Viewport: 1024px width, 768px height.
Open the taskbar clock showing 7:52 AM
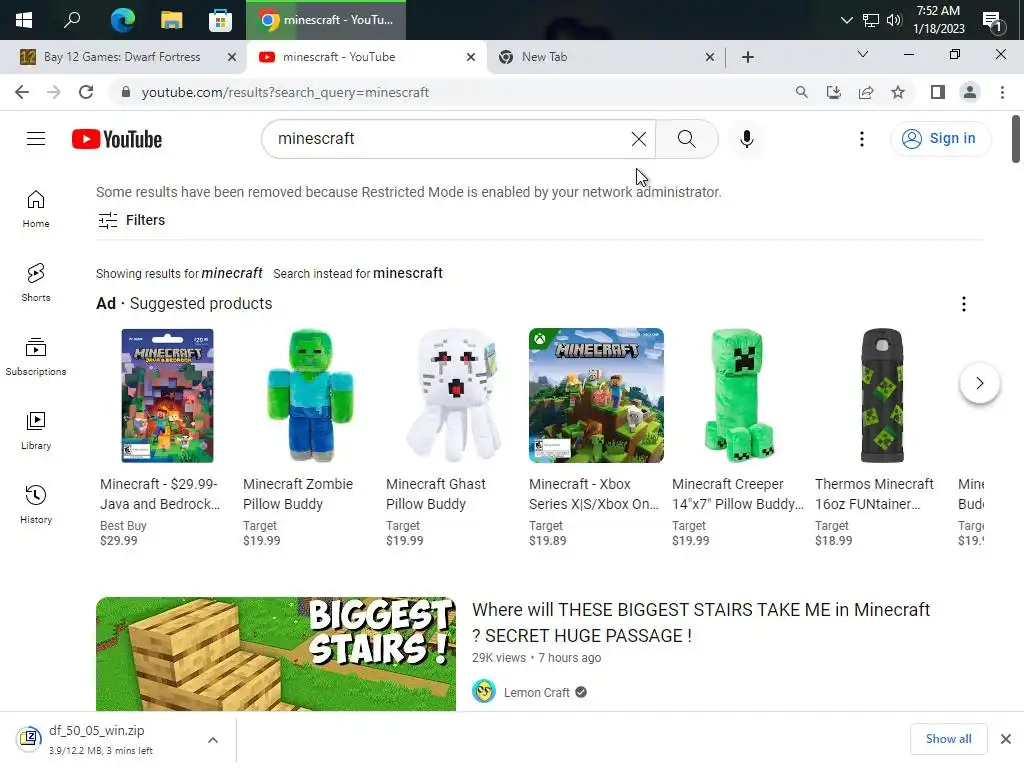(938, 20)
